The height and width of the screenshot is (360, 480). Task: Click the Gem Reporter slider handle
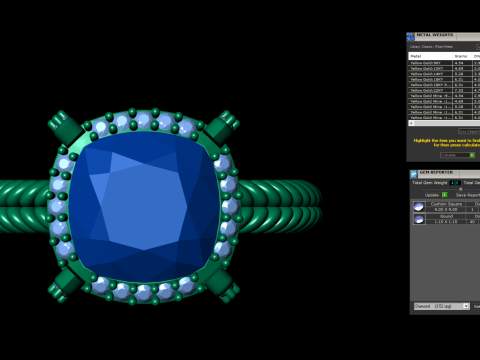[461, 189]
